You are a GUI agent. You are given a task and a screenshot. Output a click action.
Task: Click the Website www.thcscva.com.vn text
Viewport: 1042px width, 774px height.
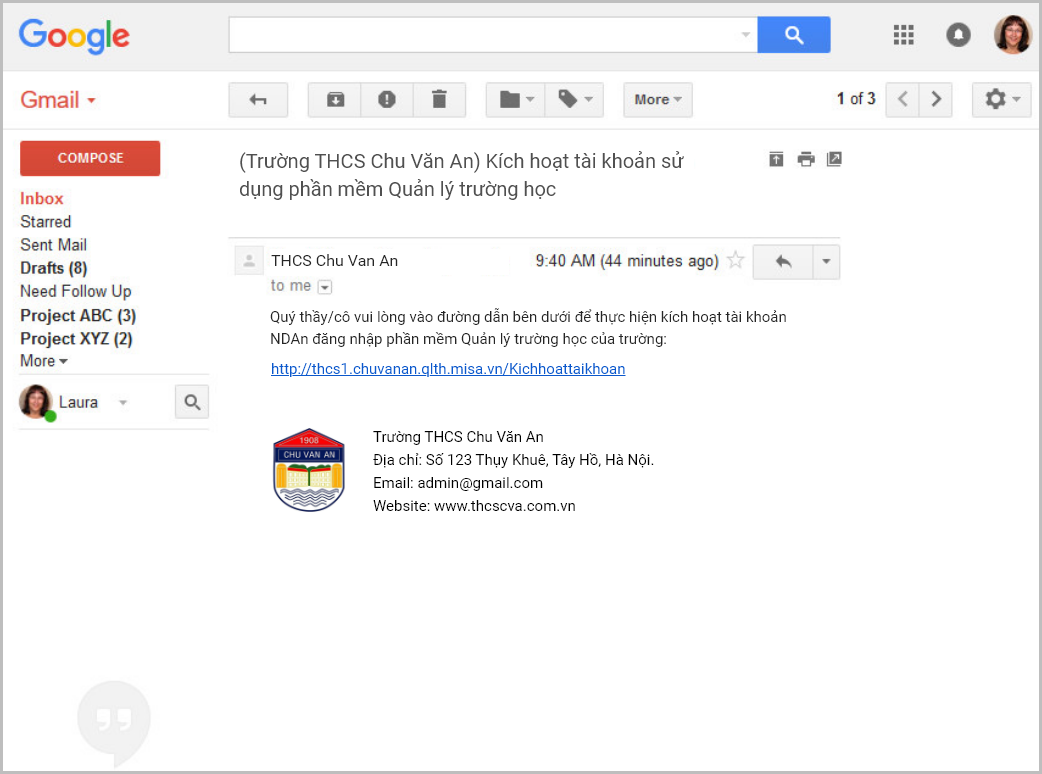coord(474,506)
